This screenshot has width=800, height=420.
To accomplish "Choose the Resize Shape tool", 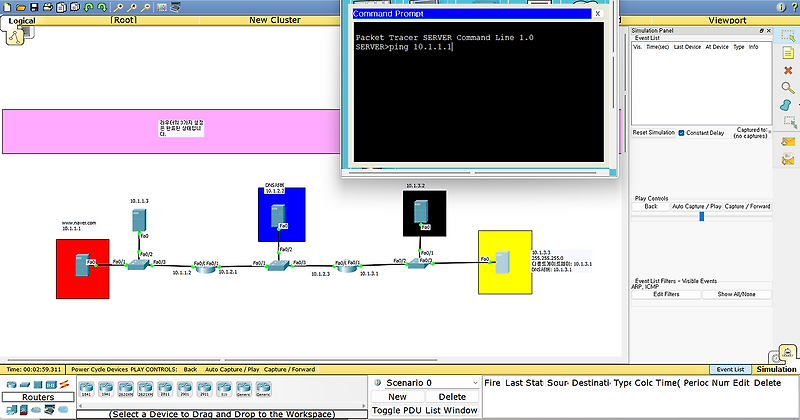I will point(790,122).
